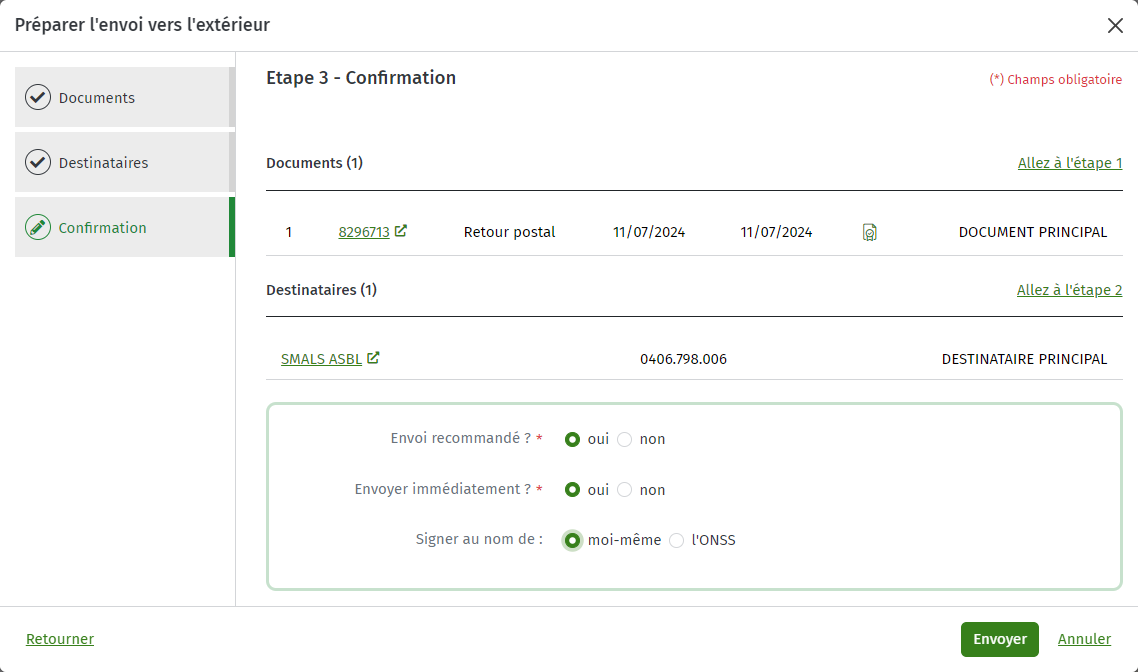Open external link icon next to SMALS ASBL
This screenshot has width=1138, height=672.
click(373, 358)
